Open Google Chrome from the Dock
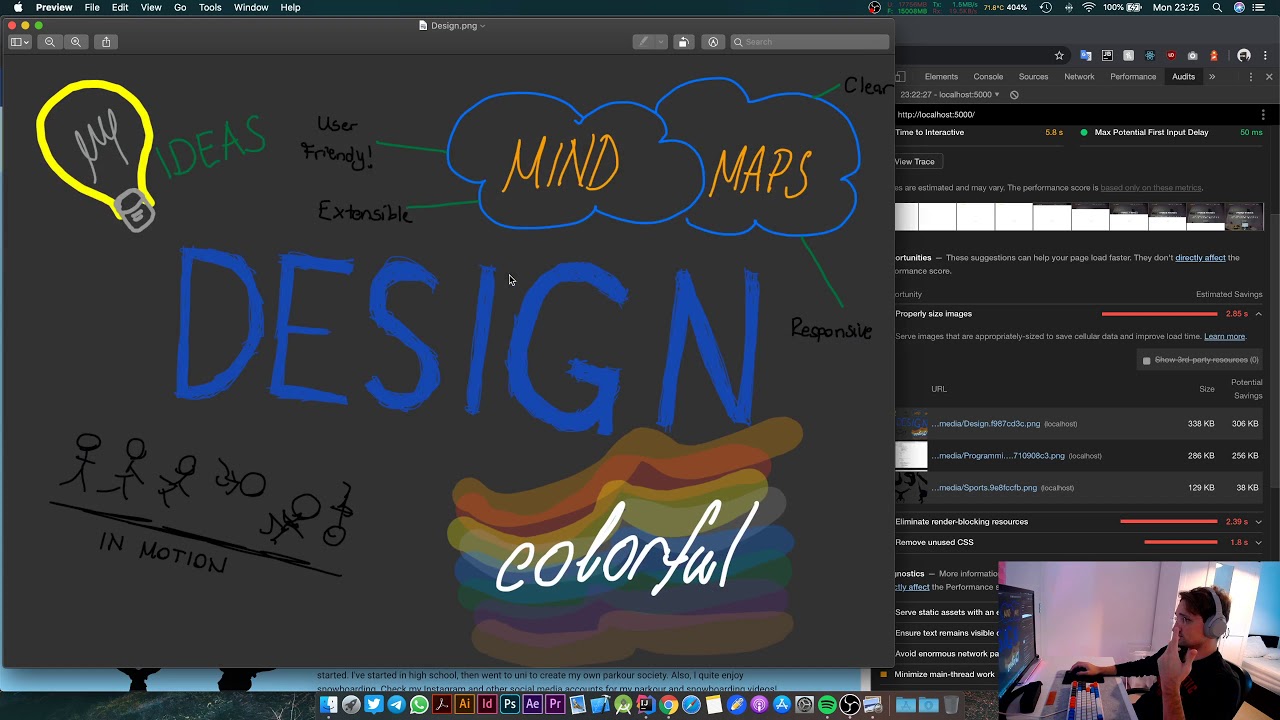The width and height of the screenshot is (1280, 720). (x=668, y=705)
